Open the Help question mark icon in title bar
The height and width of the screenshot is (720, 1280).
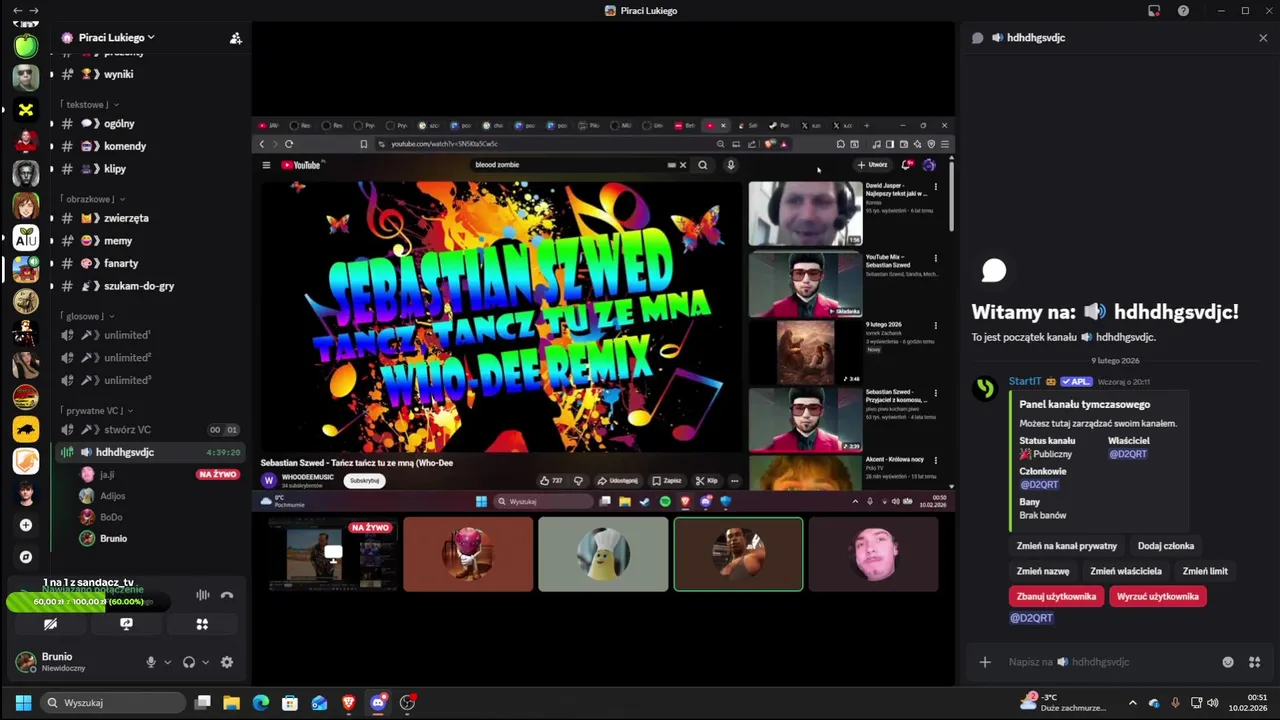(1183, 11)
